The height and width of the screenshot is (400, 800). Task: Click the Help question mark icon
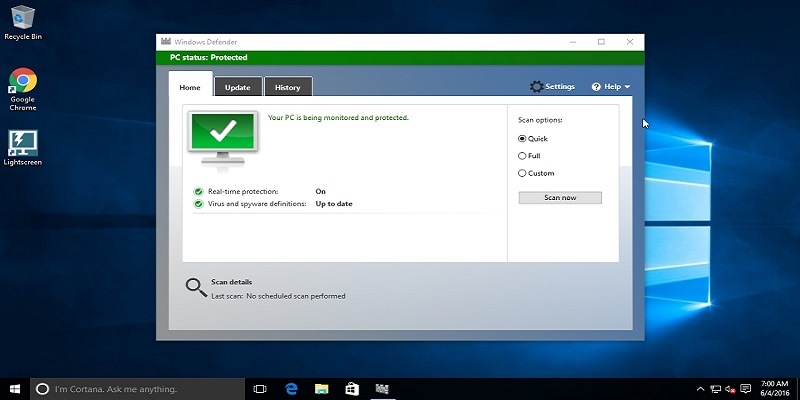(x=596, y=87)
